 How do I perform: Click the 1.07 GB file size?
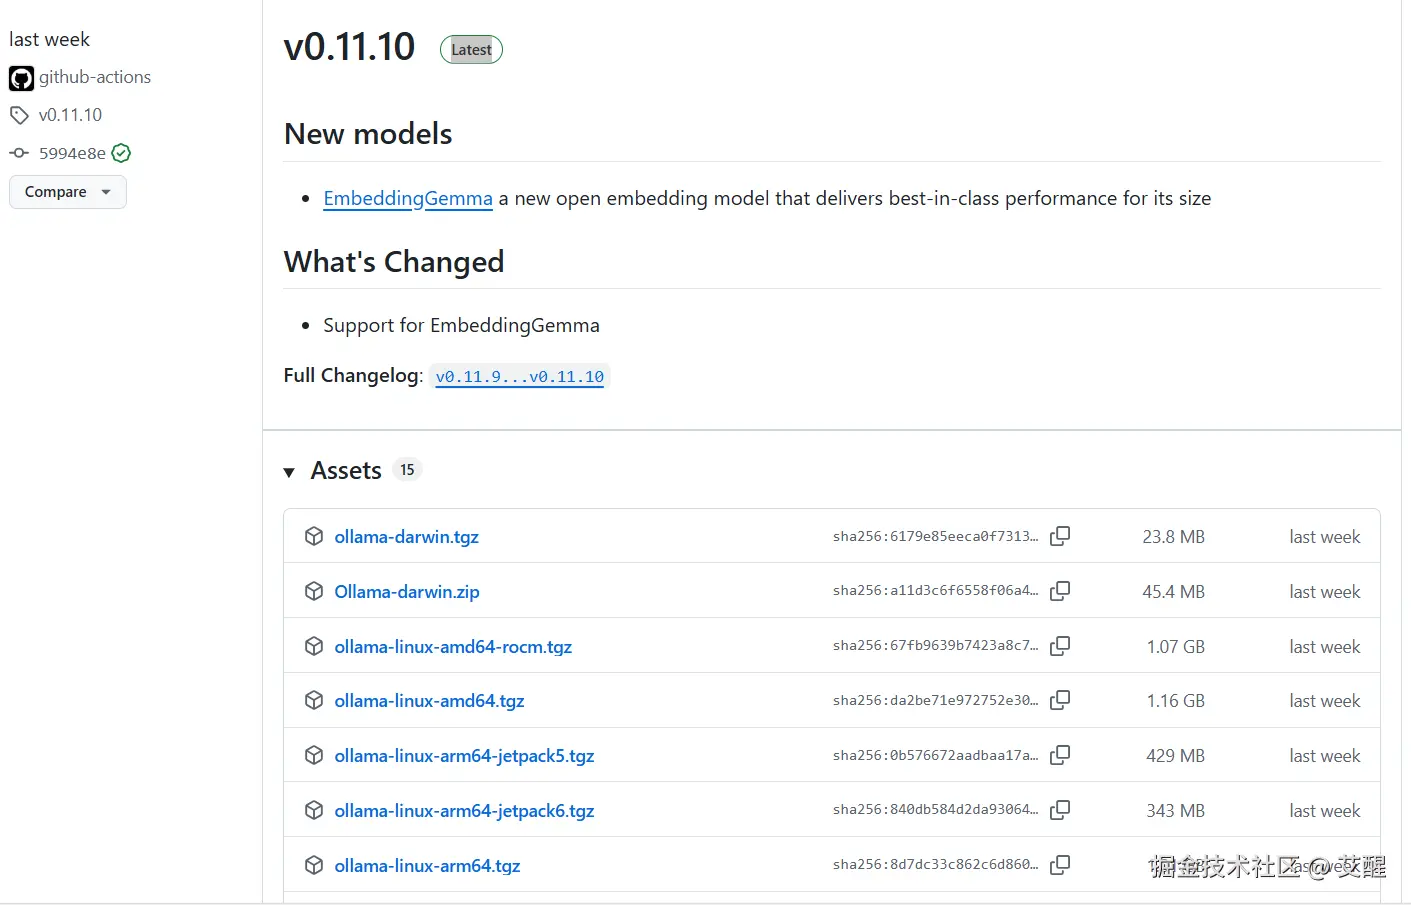(1175, 647)
